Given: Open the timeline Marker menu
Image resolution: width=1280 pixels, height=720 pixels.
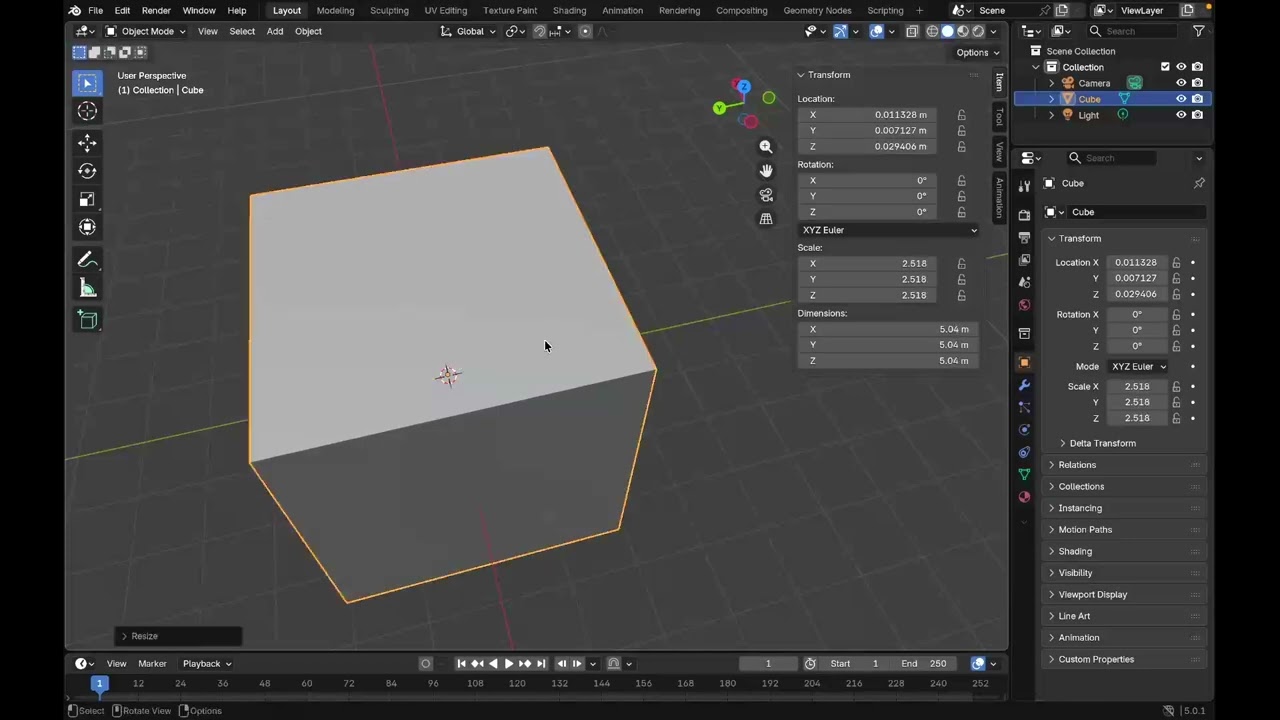Looking at the screenshot, I should (152, 664).
